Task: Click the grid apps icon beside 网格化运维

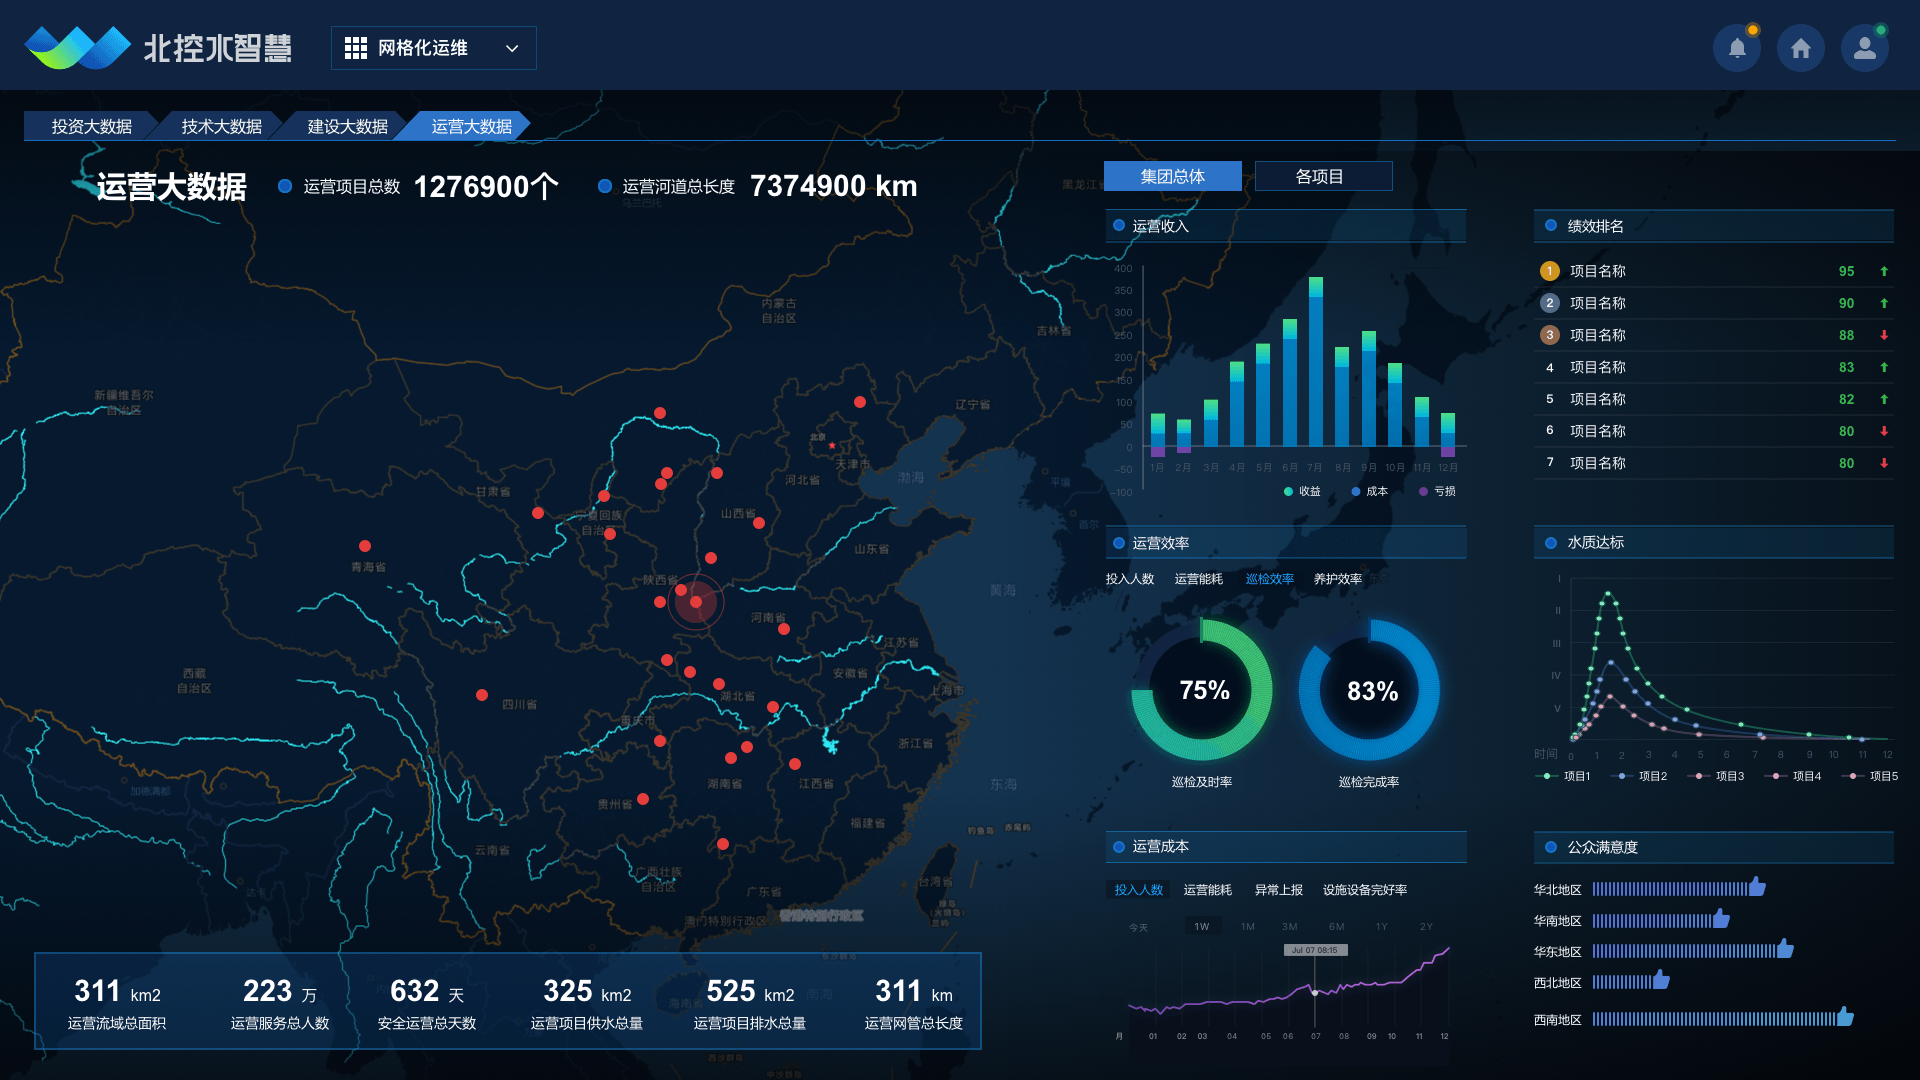Action: pyautogui.click(x=356, y=48)
